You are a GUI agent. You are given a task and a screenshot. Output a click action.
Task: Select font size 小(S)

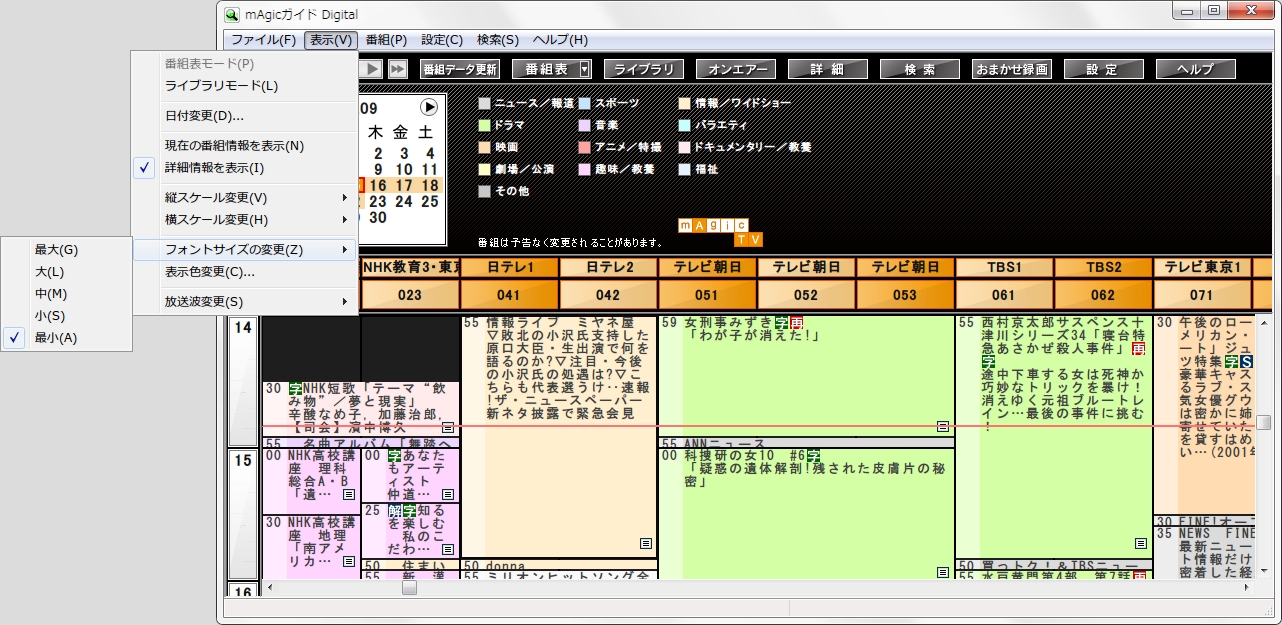pyautogui.click(x=66, y=316)
